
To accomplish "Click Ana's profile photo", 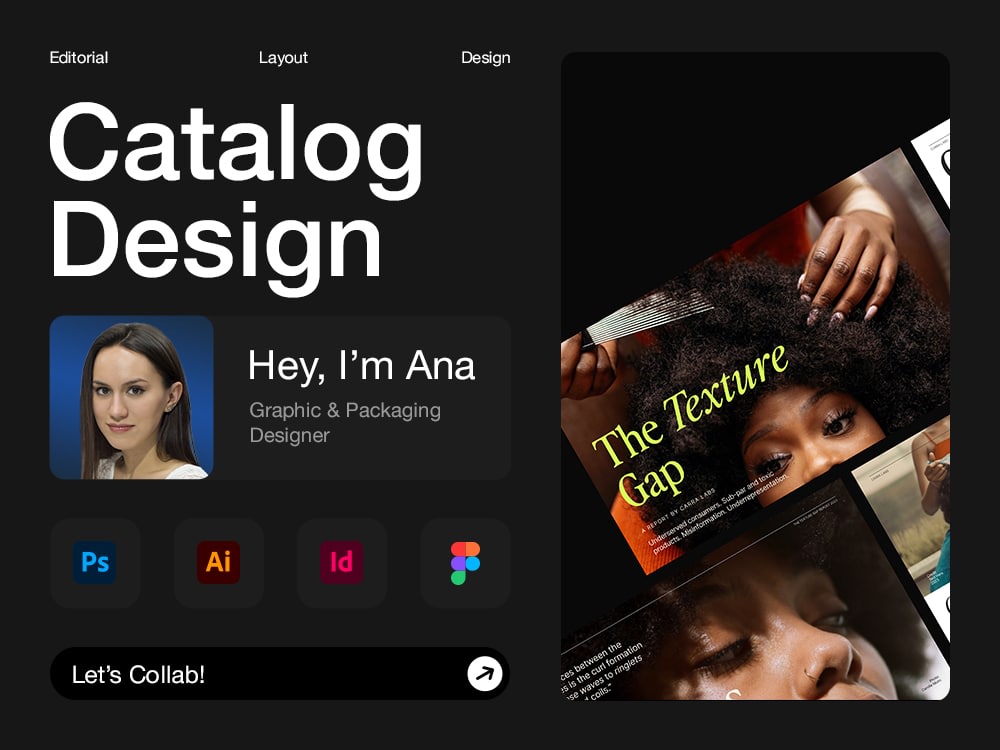I will 131,397.
